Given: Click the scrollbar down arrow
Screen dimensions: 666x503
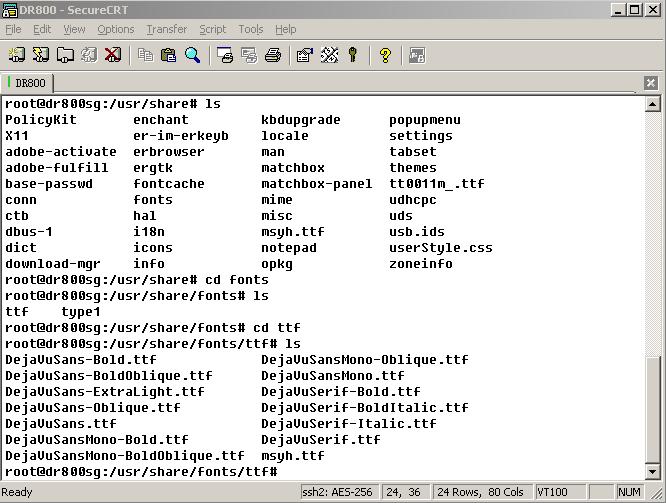Looking at the screenshot, I should (x=652, y=471).
